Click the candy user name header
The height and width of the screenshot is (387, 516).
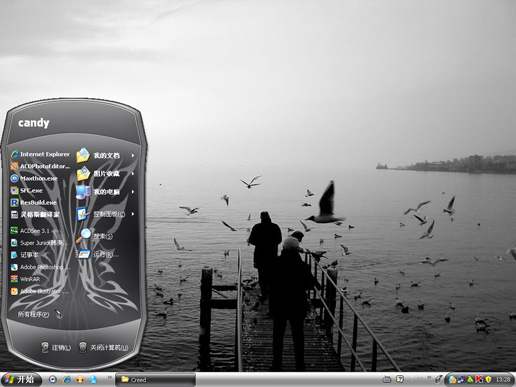pyautogui.click(x=34, y=123)
